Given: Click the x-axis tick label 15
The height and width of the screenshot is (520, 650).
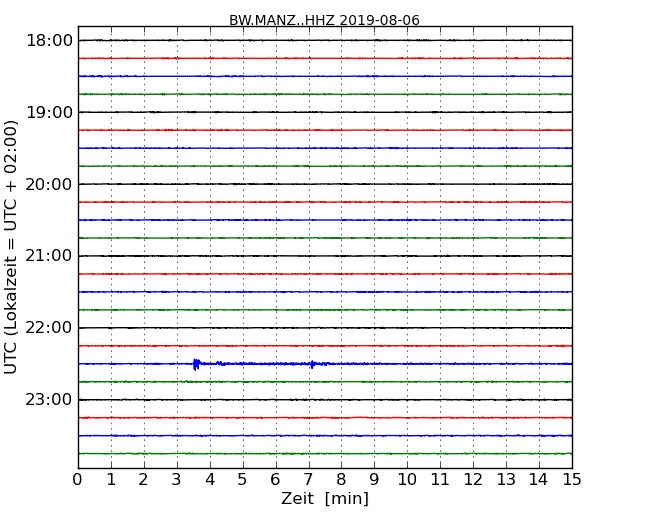Looking at the screenshot, I should click(572, 479).
